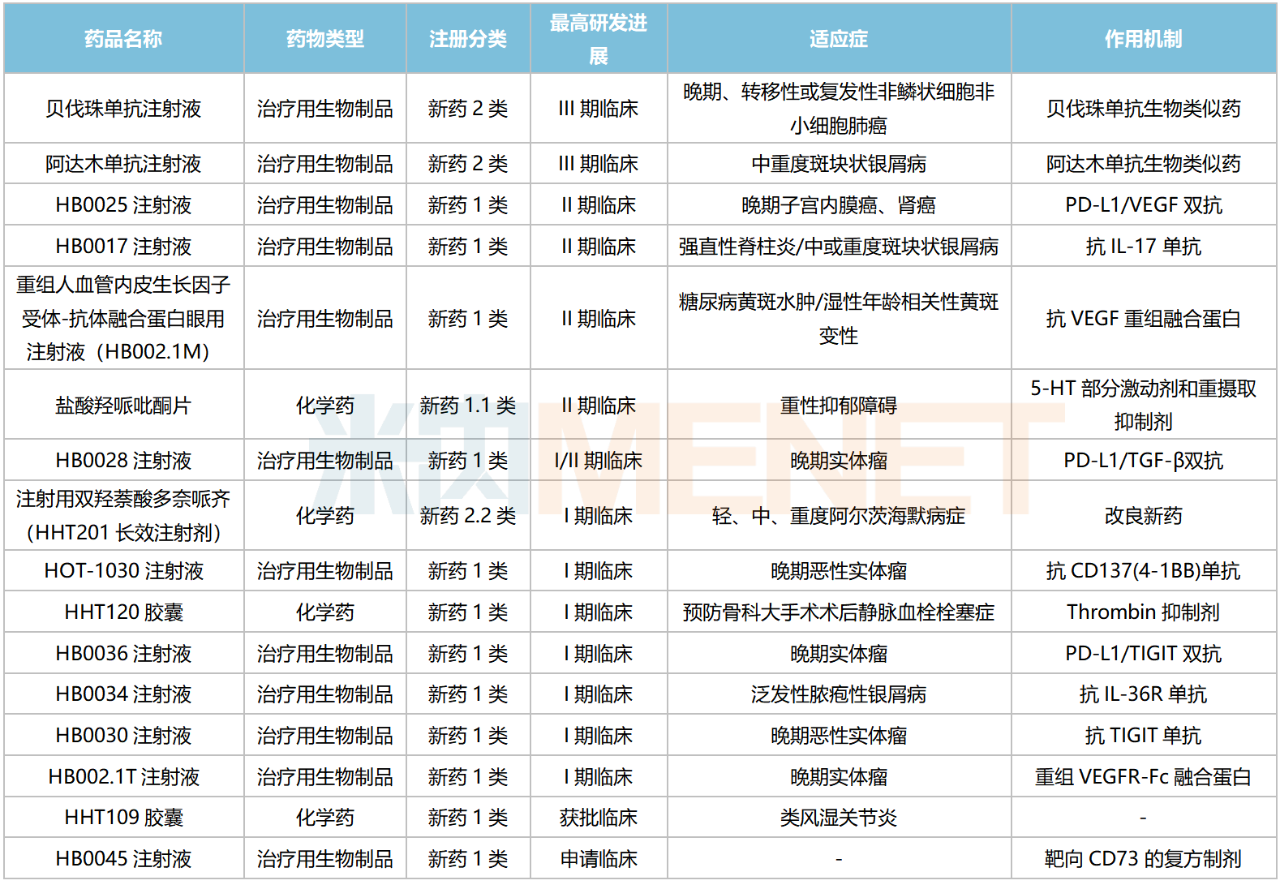The width and height of the screenshot is (1280, 881).
Task: Click 晚期恶性实体瘤 in the HOT-1030 注射液 row
Action: coord(839,571)
